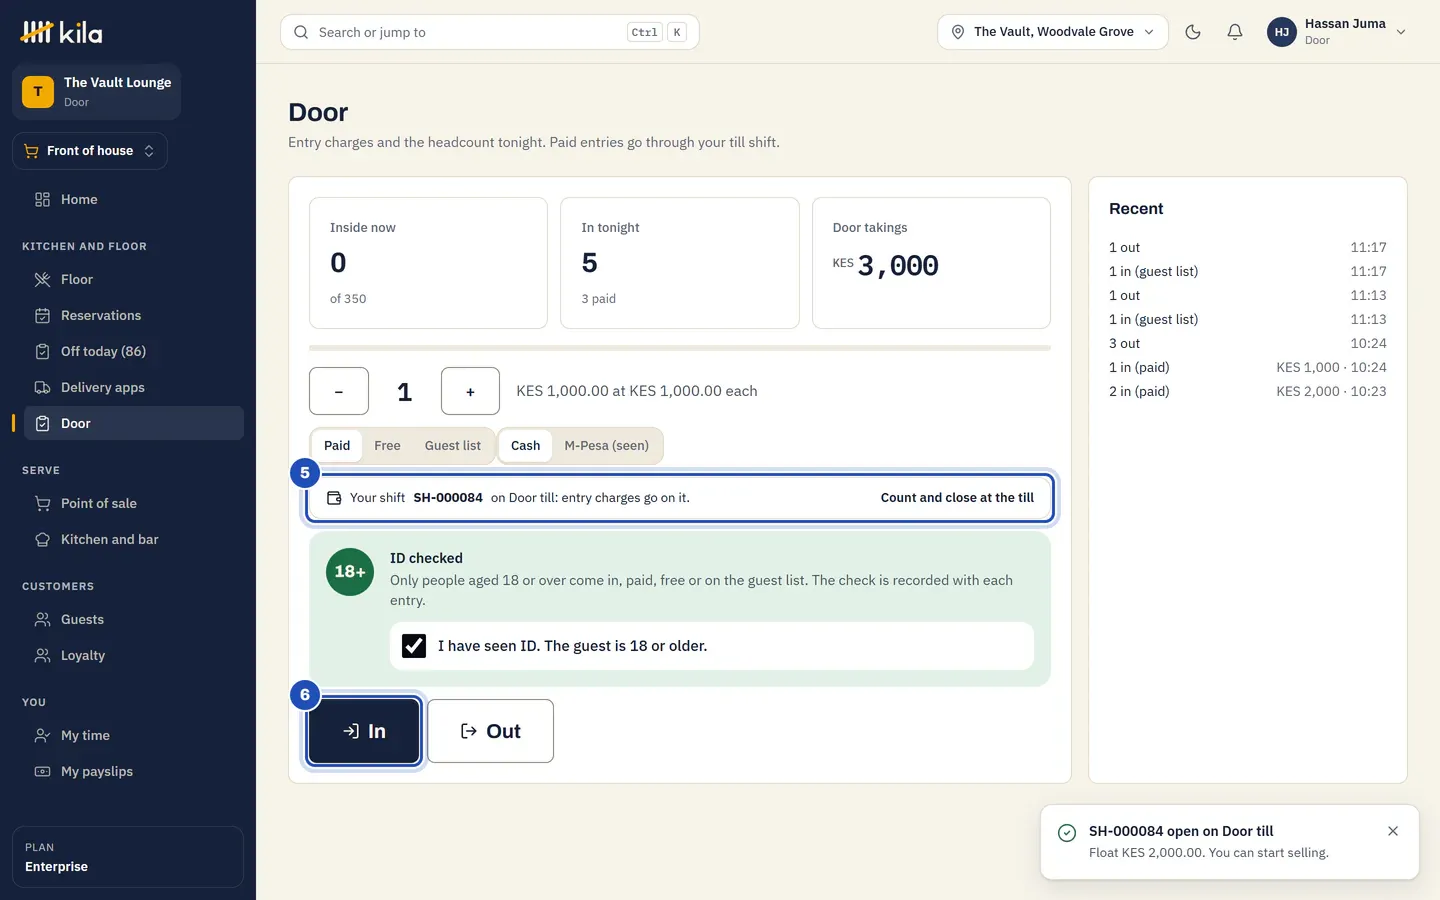Click The Vault Lounge venue badge

tap(96, 92)
